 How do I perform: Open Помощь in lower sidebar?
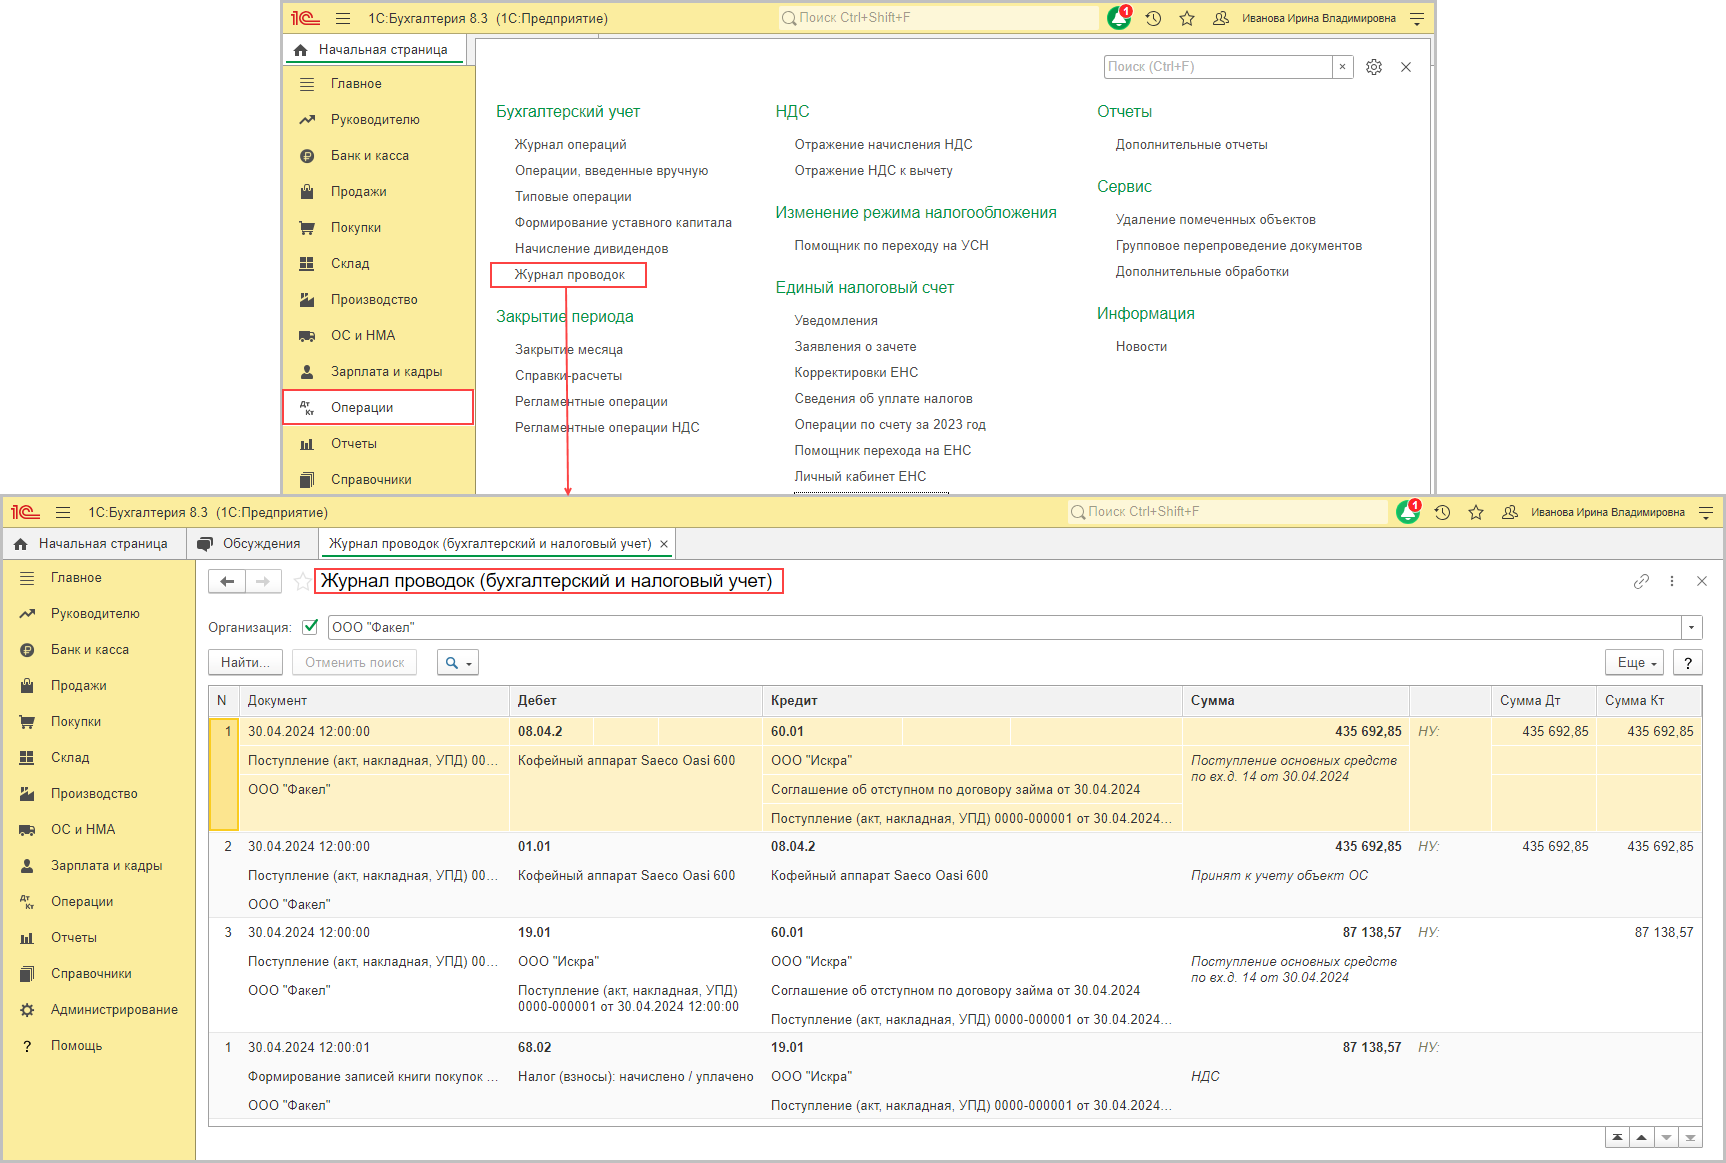pyautogui.click(x=98, y=1046)
